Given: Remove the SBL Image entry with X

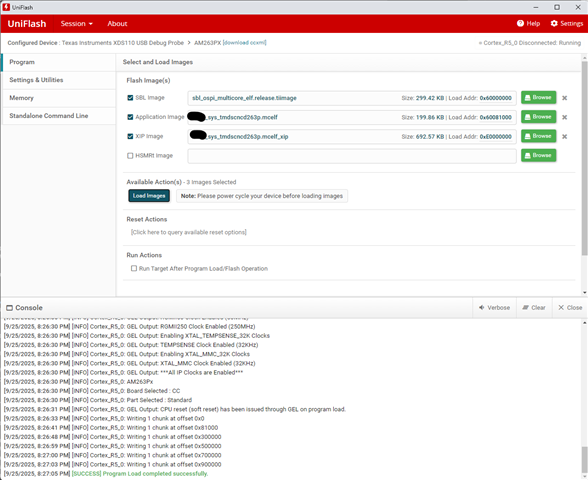Looking at the screenshot, I should [x=564, y=98].
